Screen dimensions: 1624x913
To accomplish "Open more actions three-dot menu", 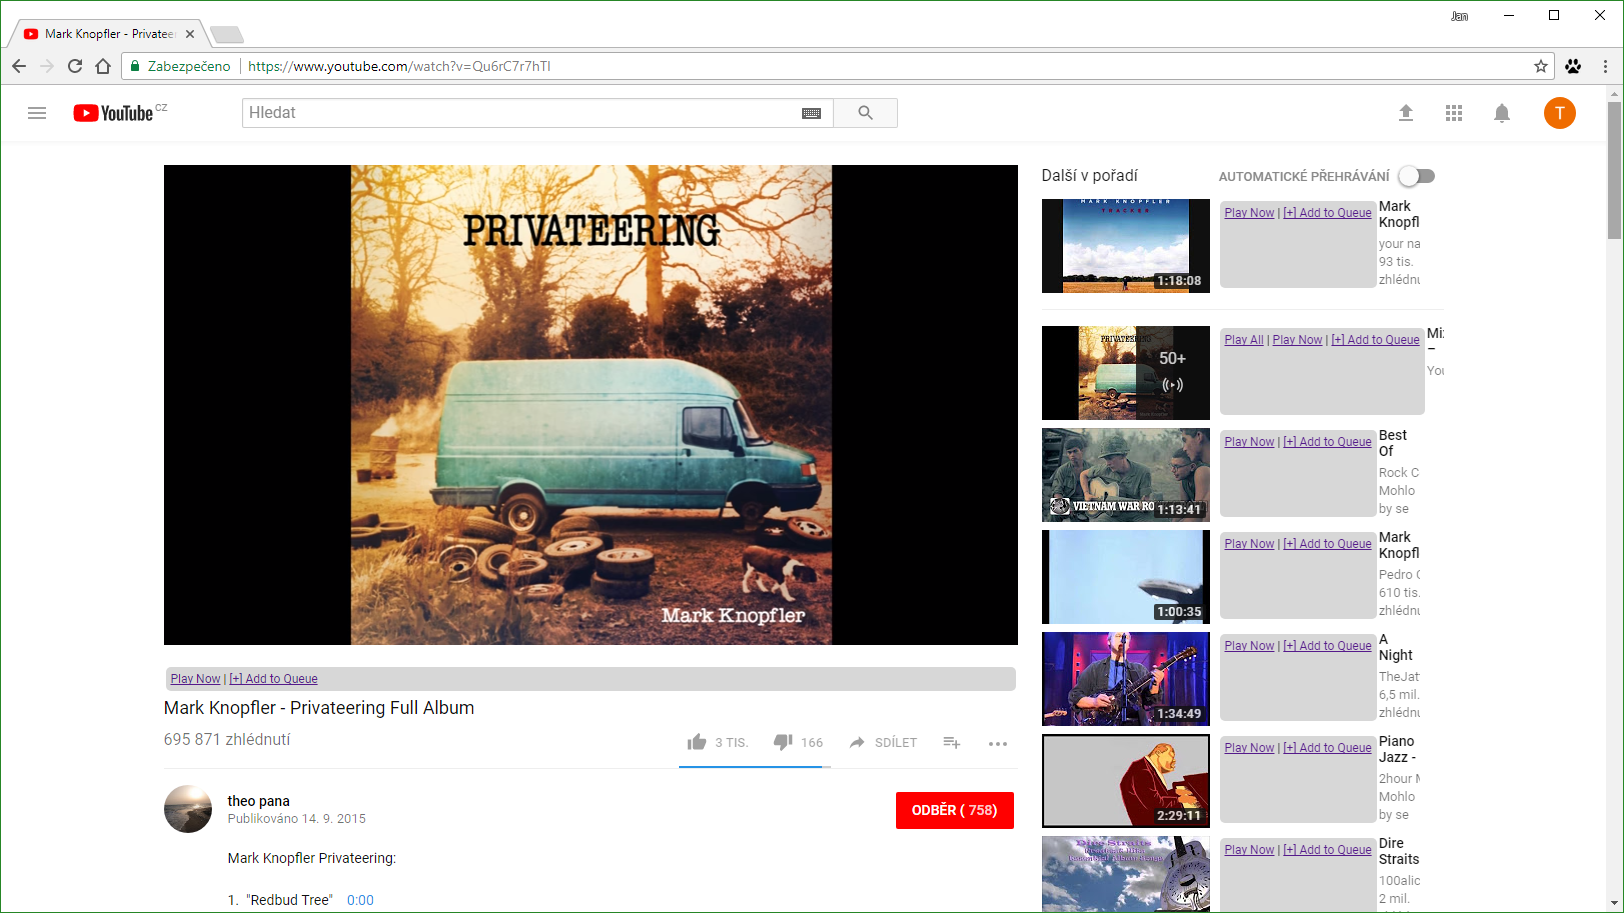I will (x=998, y=743).
